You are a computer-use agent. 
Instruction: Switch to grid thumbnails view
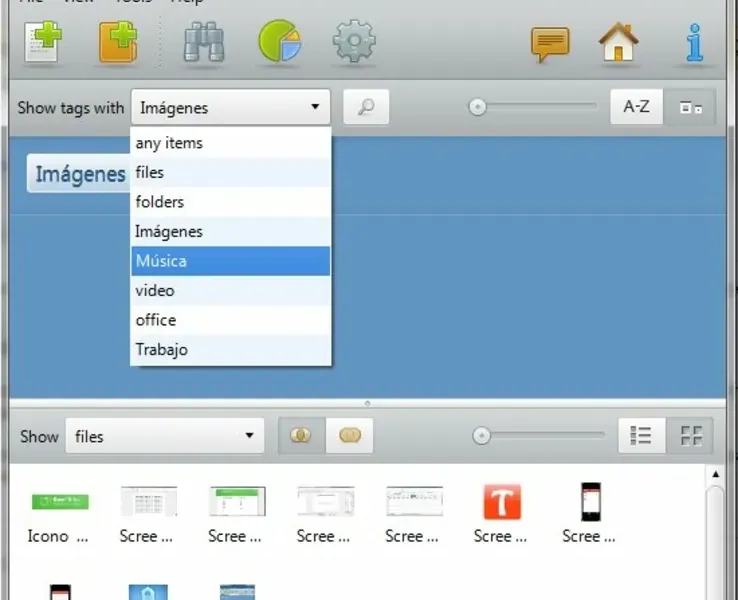click(690, 435)
